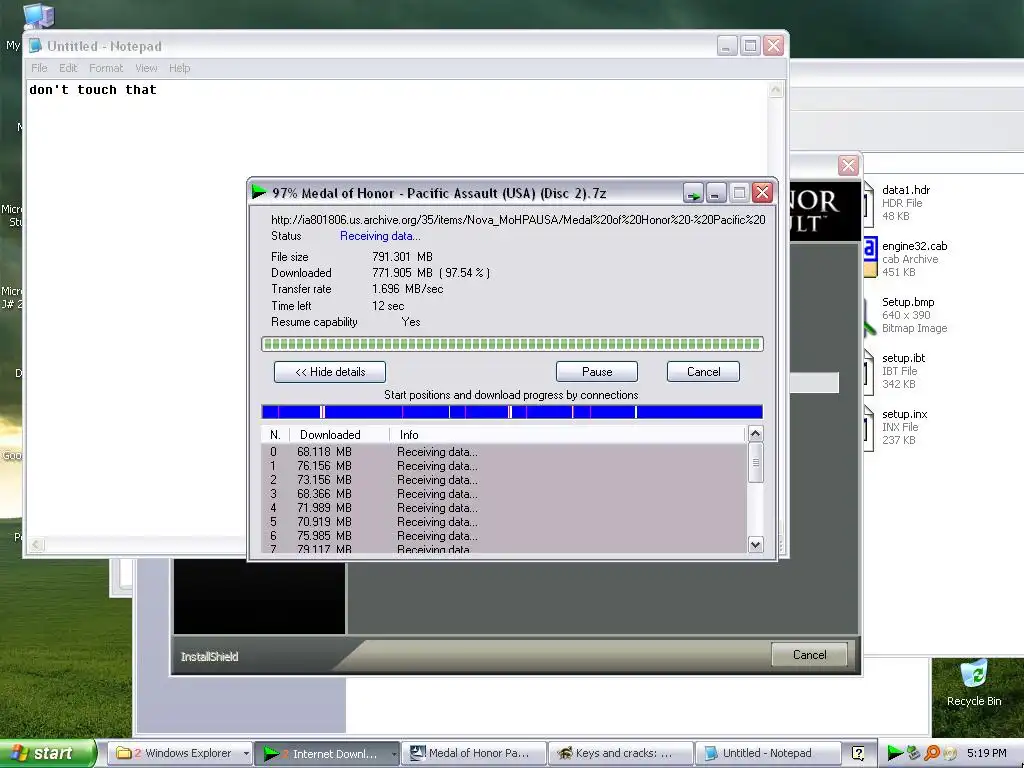Click the disc tray icon beside the clock
Screen dimensions: 1024x768
click(x=950, y=754)
